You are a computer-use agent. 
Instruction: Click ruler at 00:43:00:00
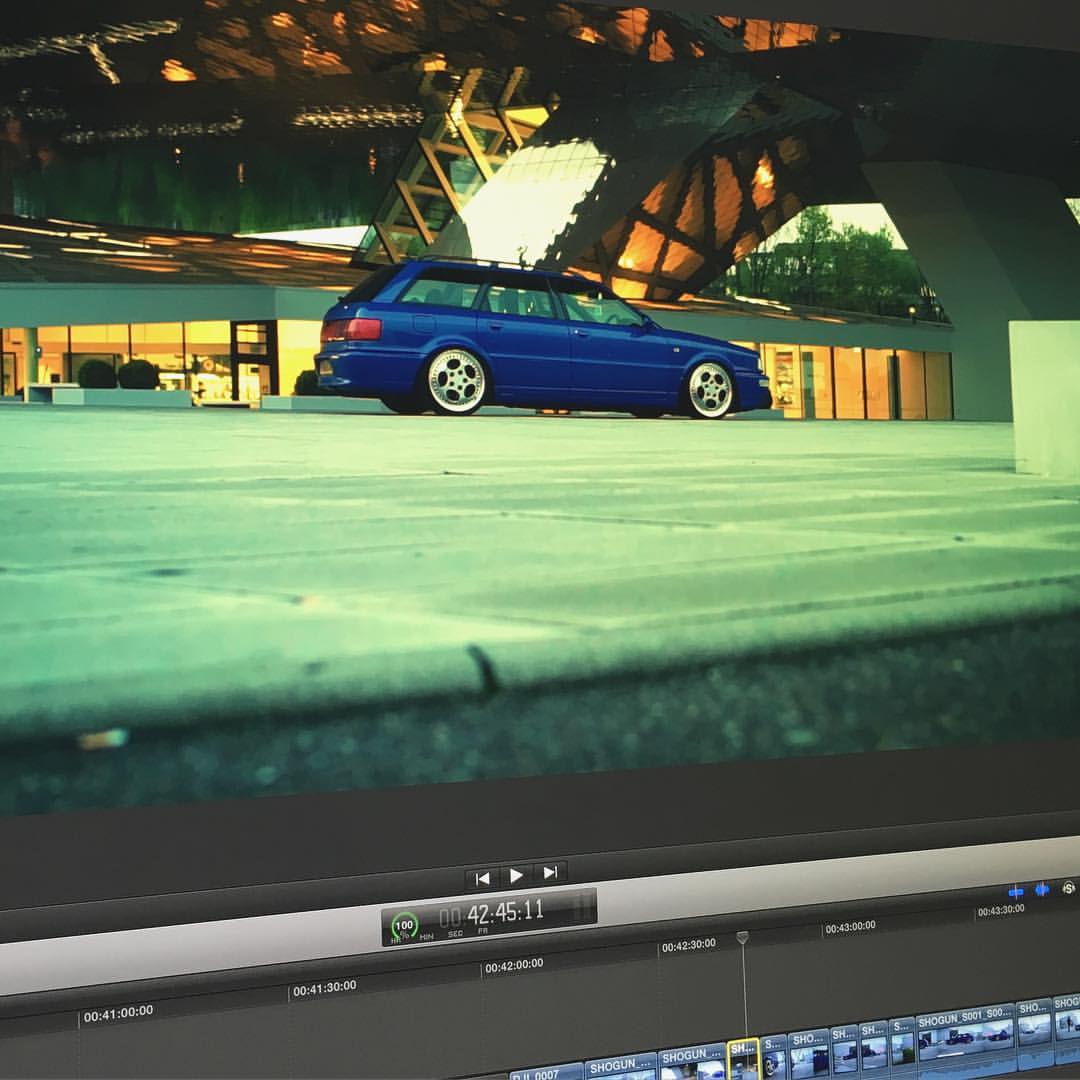pyautogui.click(x=851, y=927)
